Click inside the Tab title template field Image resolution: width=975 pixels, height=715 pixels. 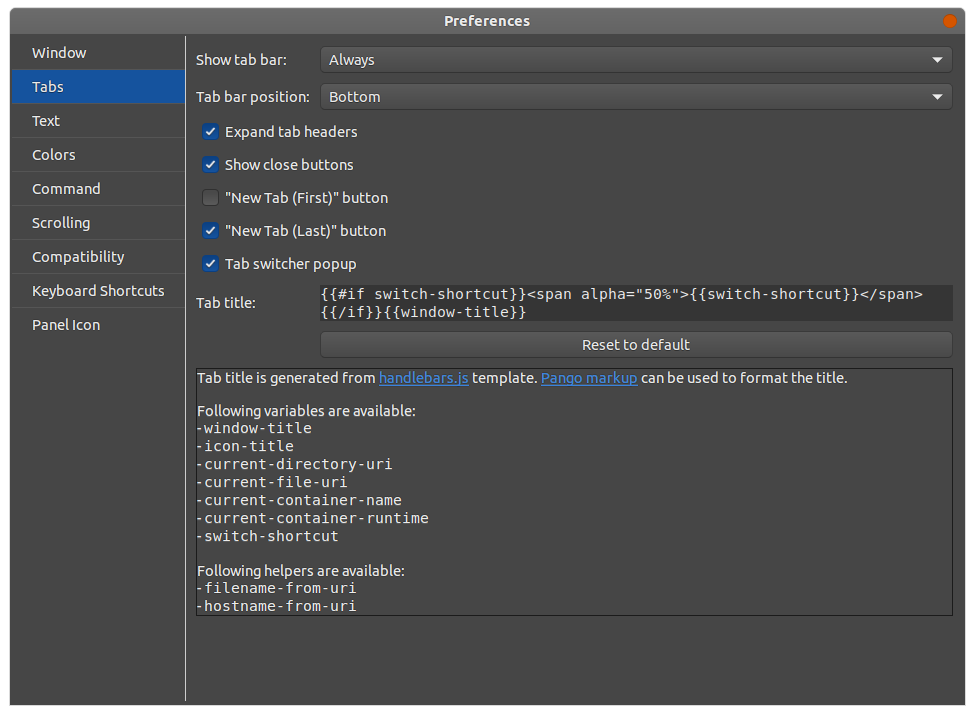pyautogui.click(x=636, y=303)
